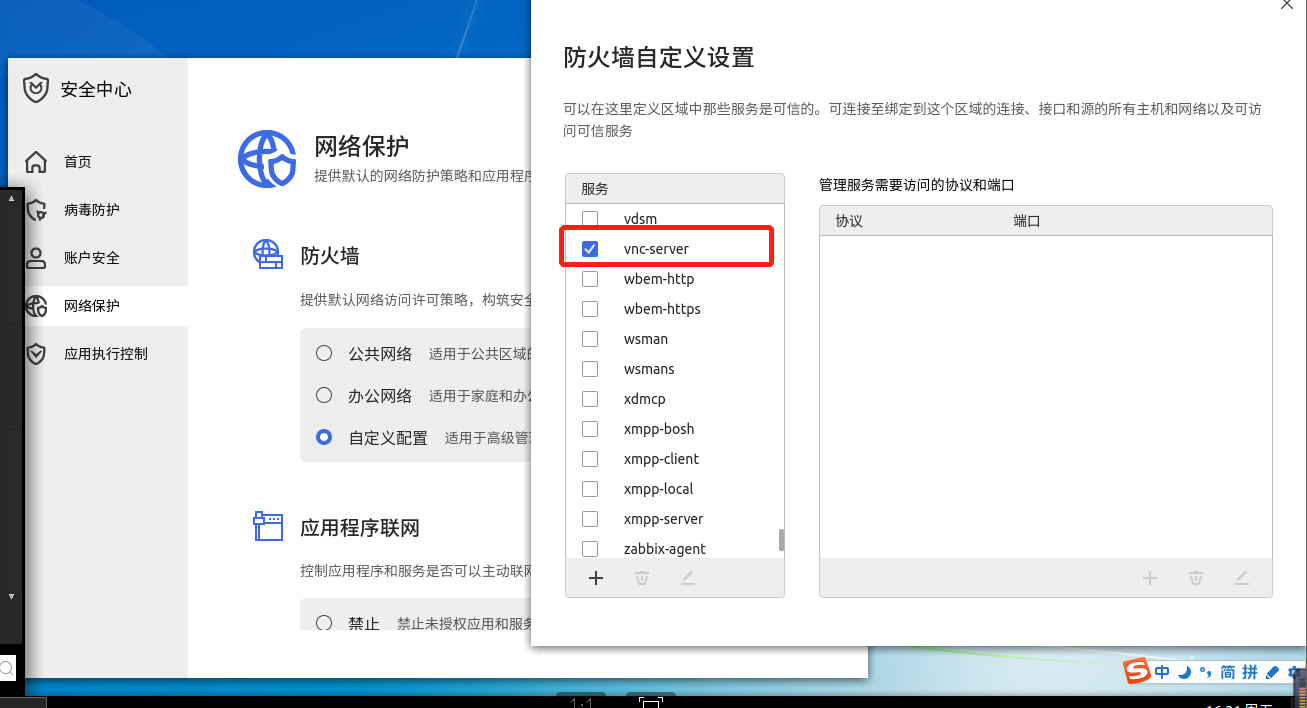This screenshot has width=1307, height=708.
Task: Choose the 办公网络 office network option
Action: click(324, 395)
